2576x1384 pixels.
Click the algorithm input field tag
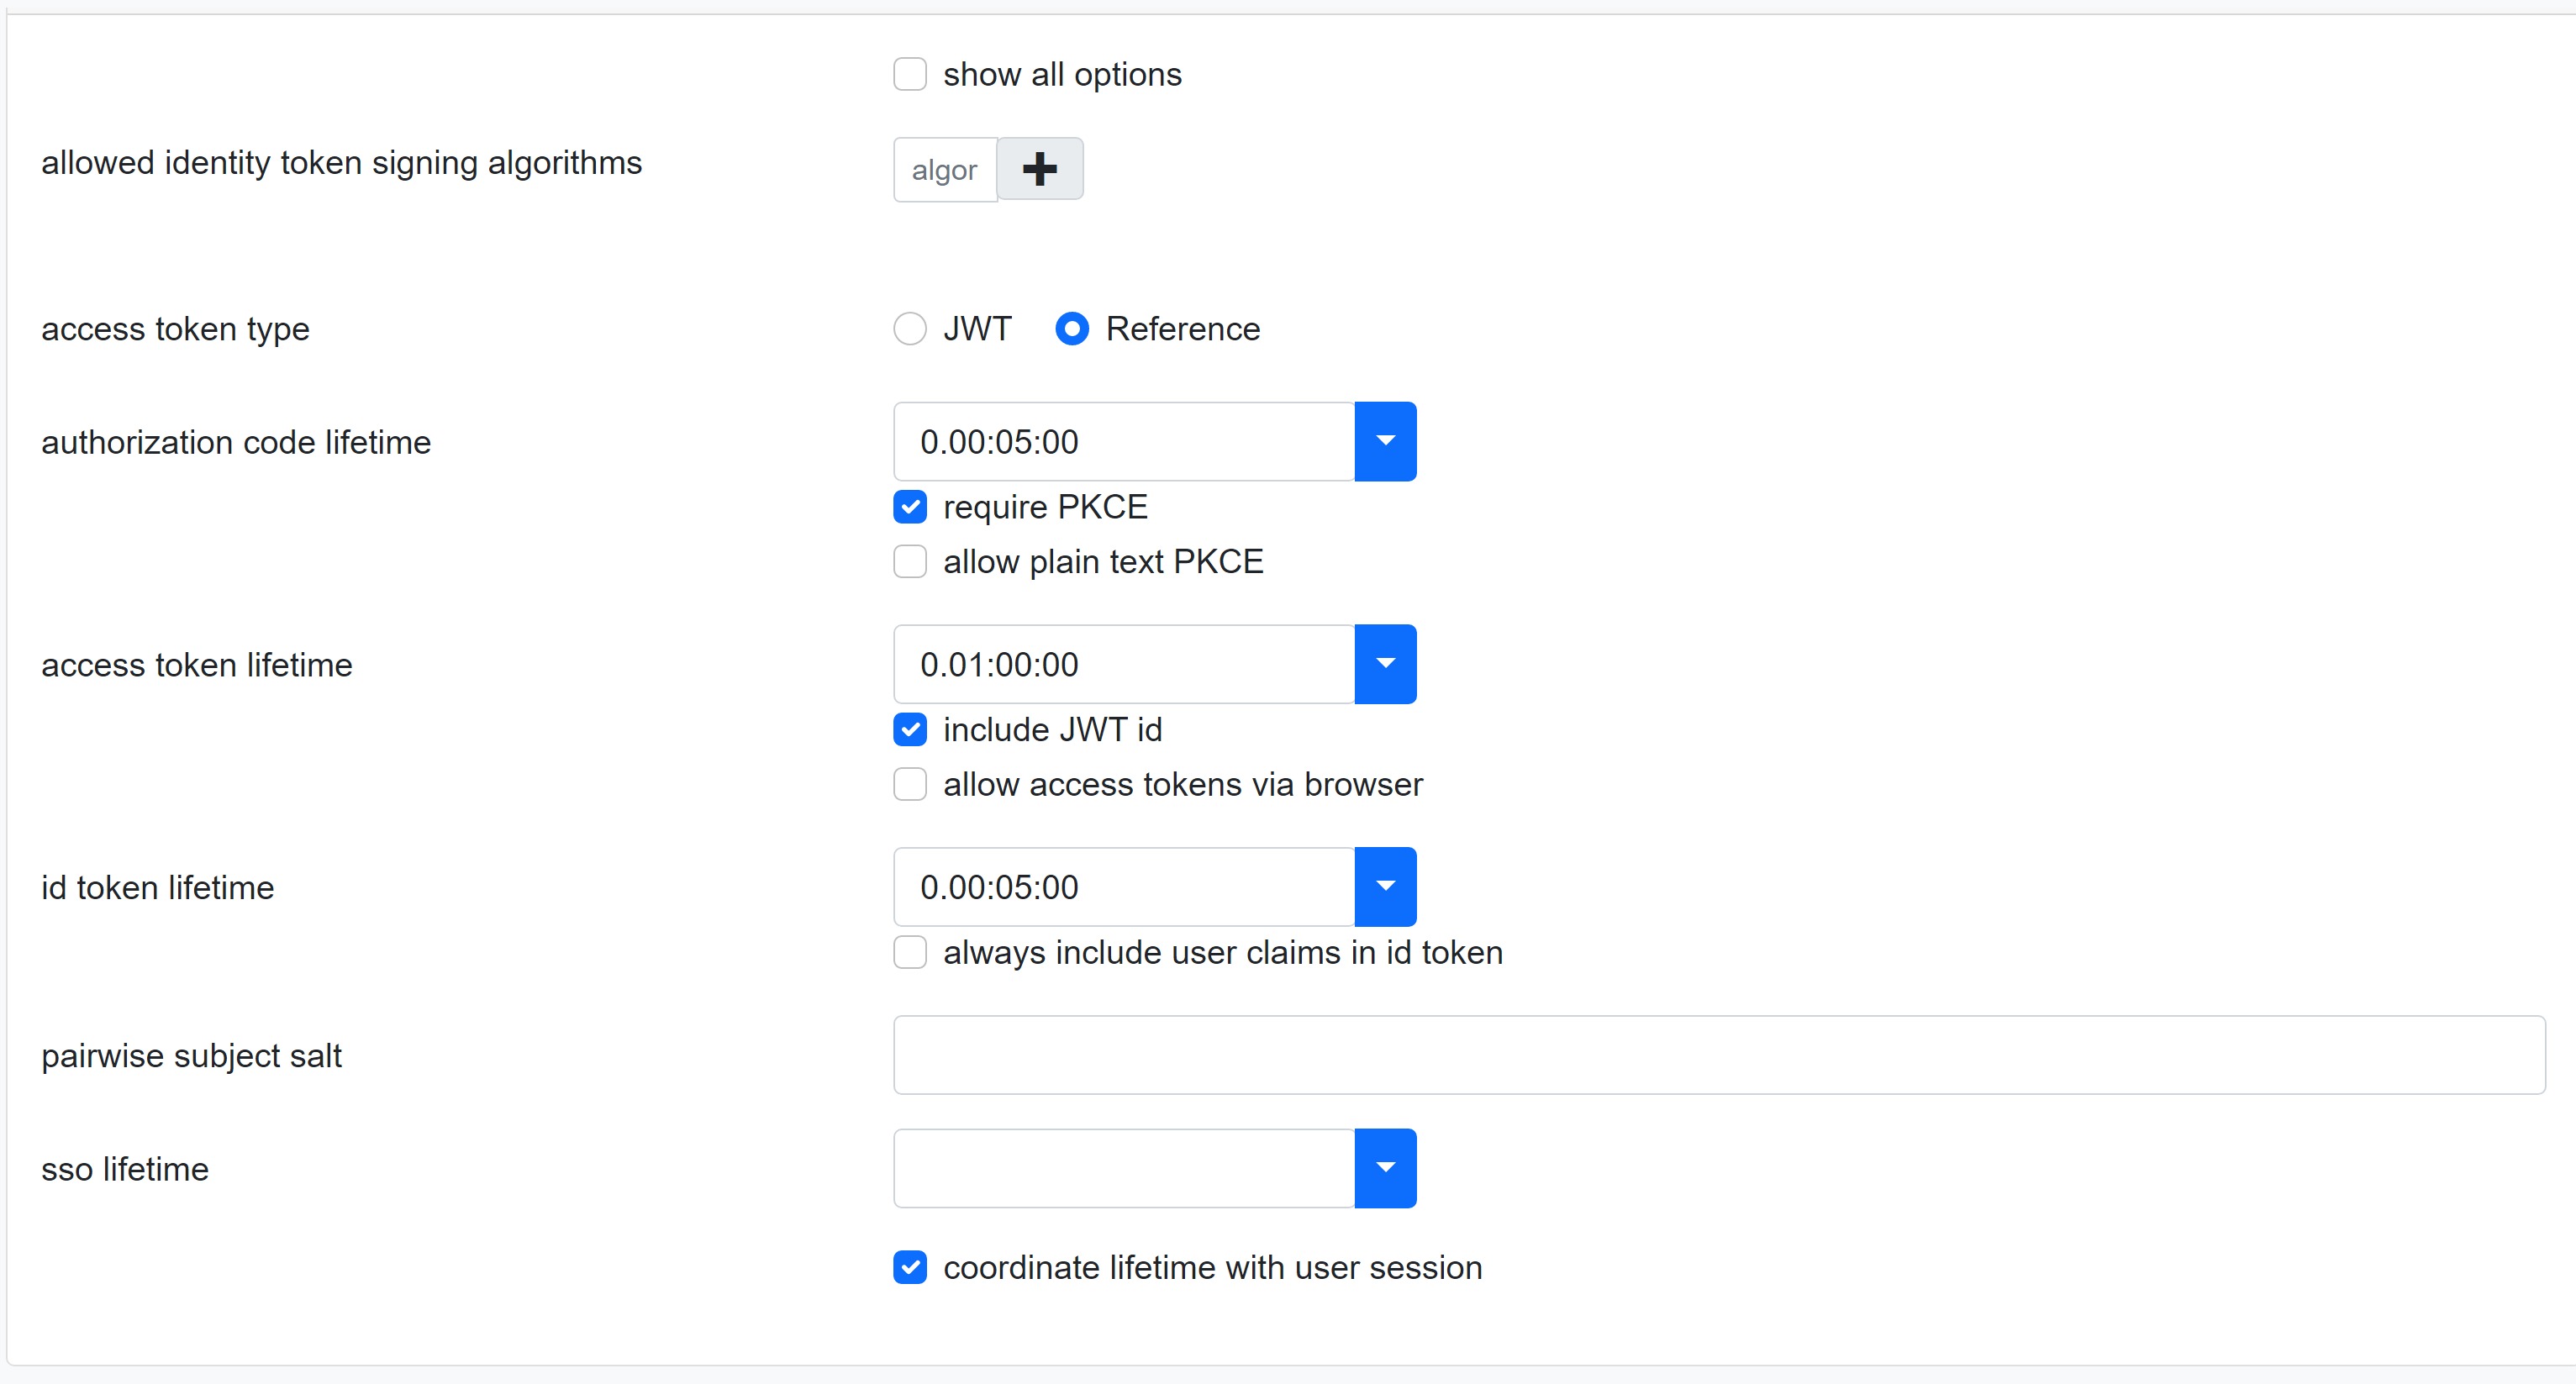point(946,167)
